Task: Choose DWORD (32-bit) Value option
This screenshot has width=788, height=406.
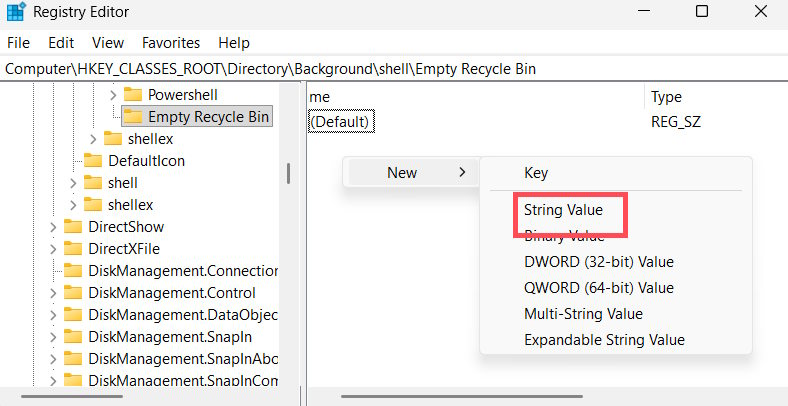Action: tap(598, 262)
